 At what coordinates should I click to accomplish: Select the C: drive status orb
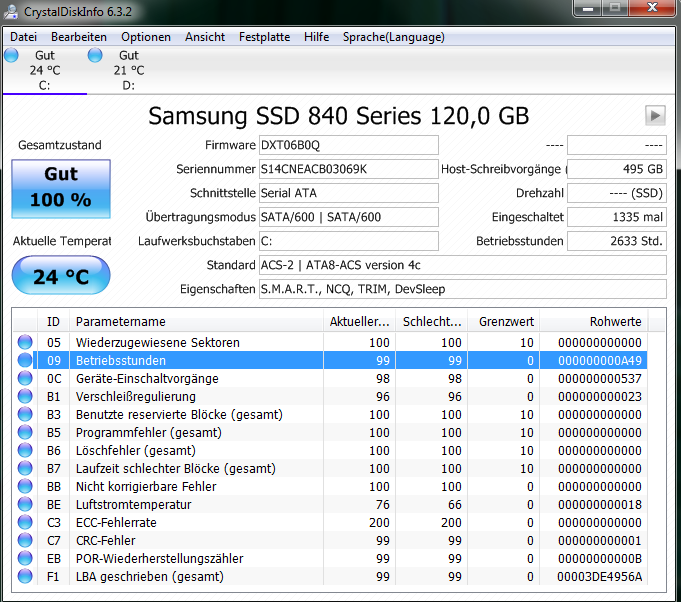(x=12, y=55)
